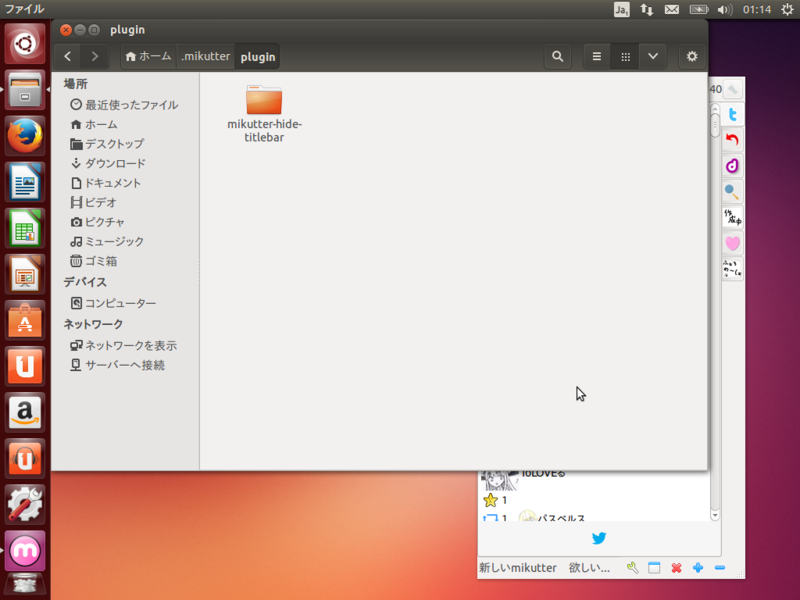Image resolution: width=800 pixels, height=600 pixels.
Task: Click the Twitter bird above the tweet box
Action: [598, 538]
